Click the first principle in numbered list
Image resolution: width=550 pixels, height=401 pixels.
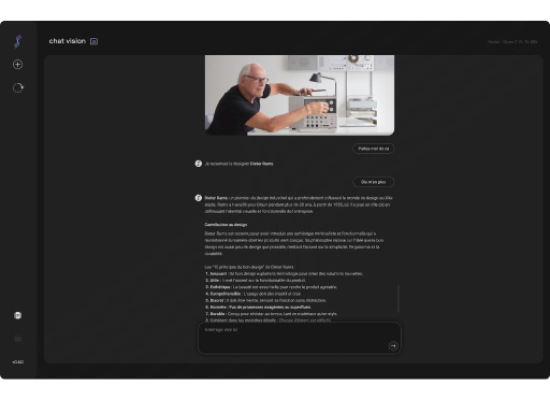coord(284,274)
